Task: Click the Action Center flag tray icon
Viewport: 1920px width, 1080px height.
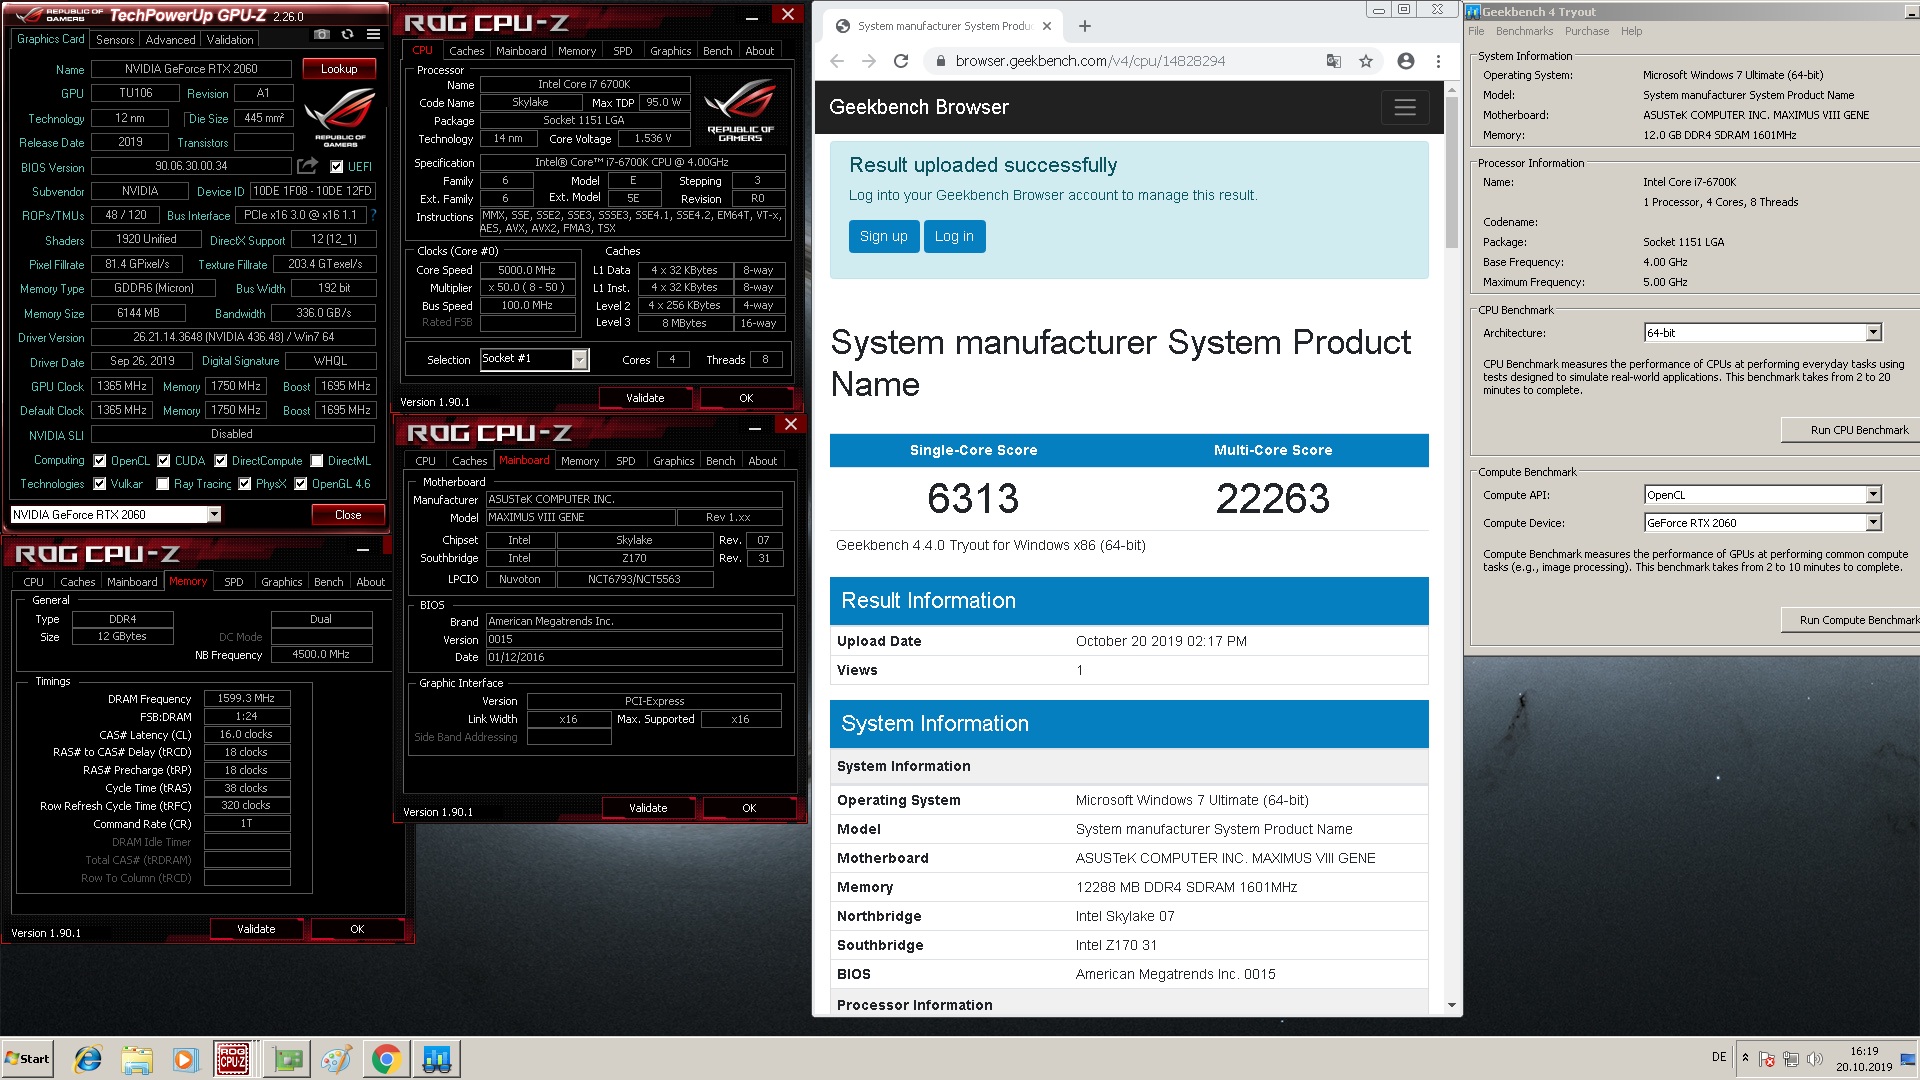Action: (x=1767, y=1059)
